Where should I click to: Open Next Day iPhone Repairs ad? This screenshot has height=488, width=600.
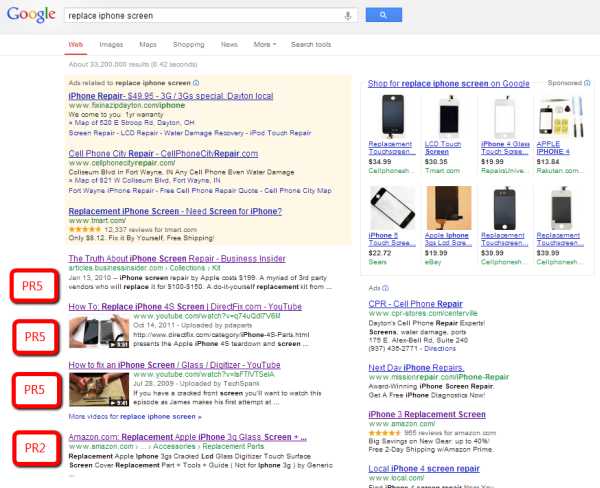click(416, 368)
